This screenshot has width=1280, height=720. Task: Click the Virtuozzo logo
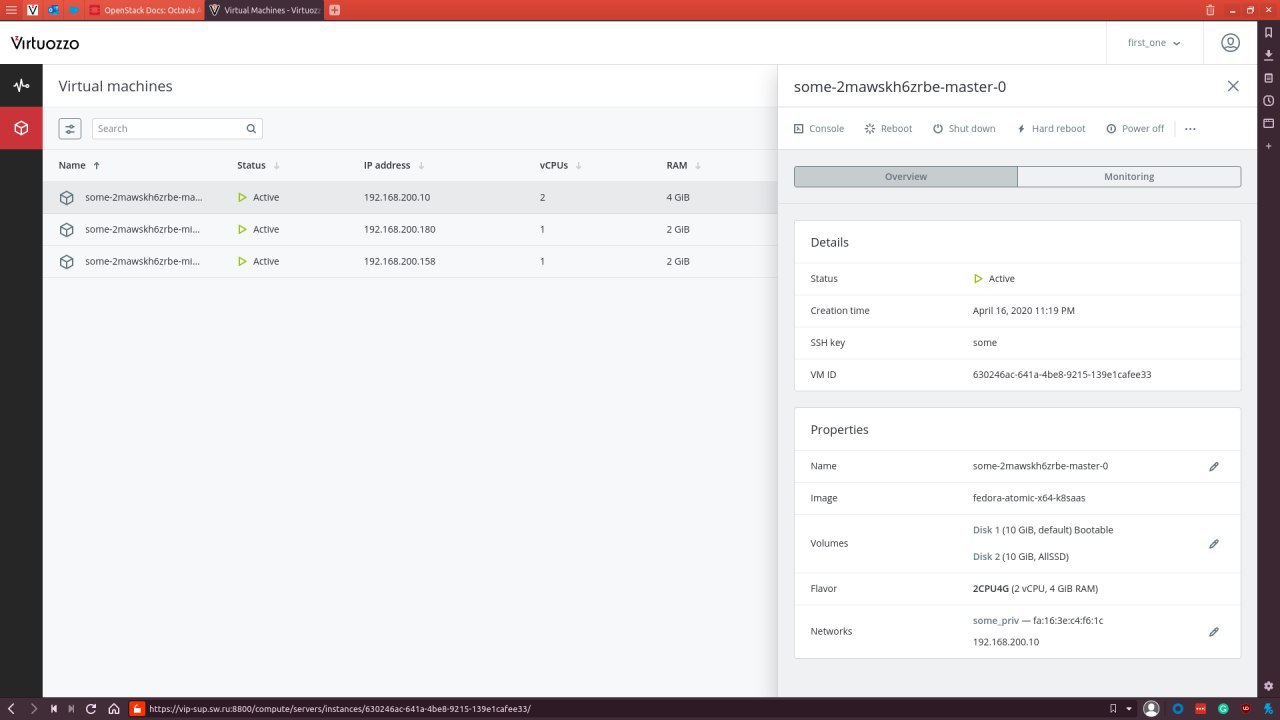45,43
